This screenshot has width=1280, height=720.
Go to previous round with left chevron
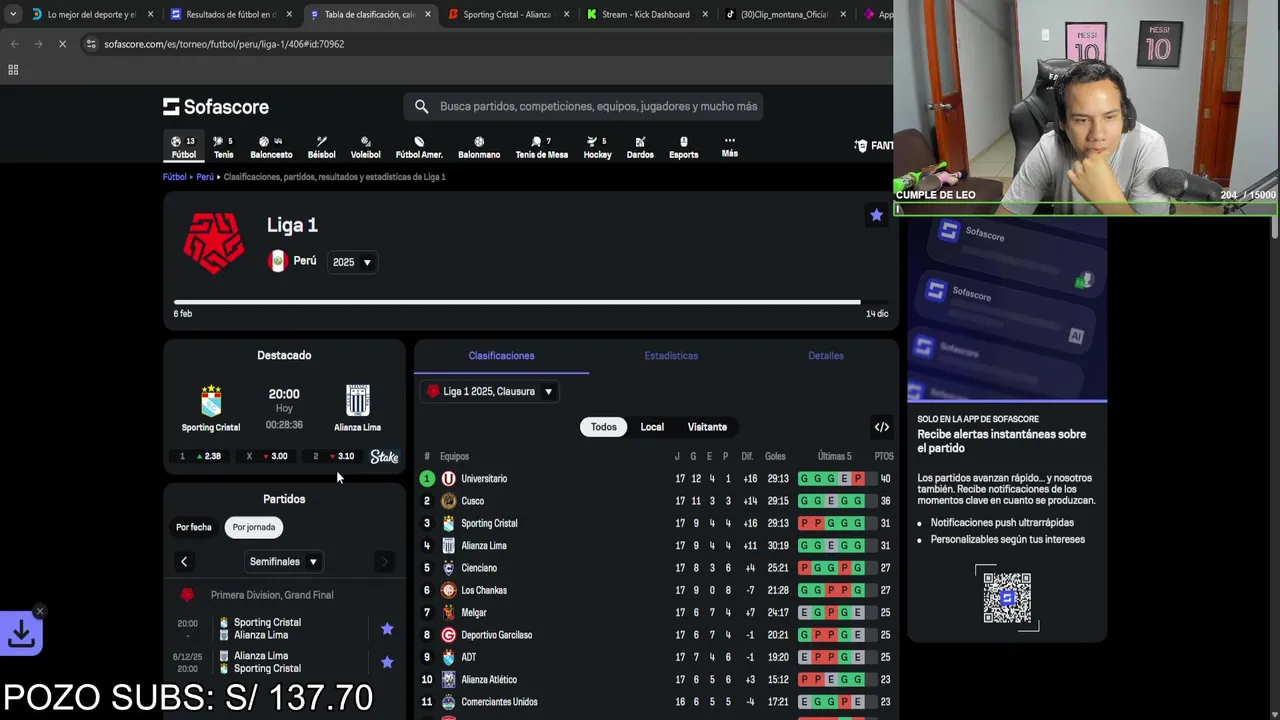tap(184, 562)
